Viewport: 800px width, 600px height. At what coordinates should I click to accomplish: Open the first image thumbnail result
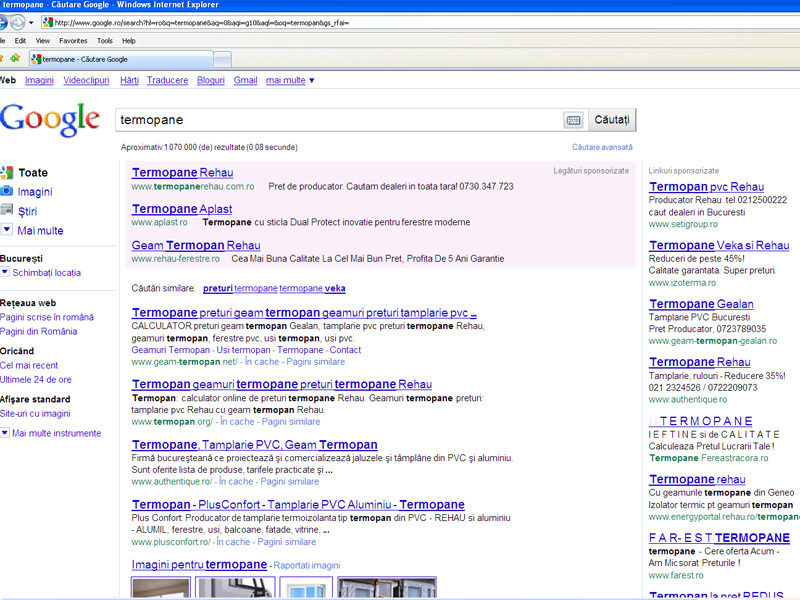pyautogui.click(x=161, y=588)
